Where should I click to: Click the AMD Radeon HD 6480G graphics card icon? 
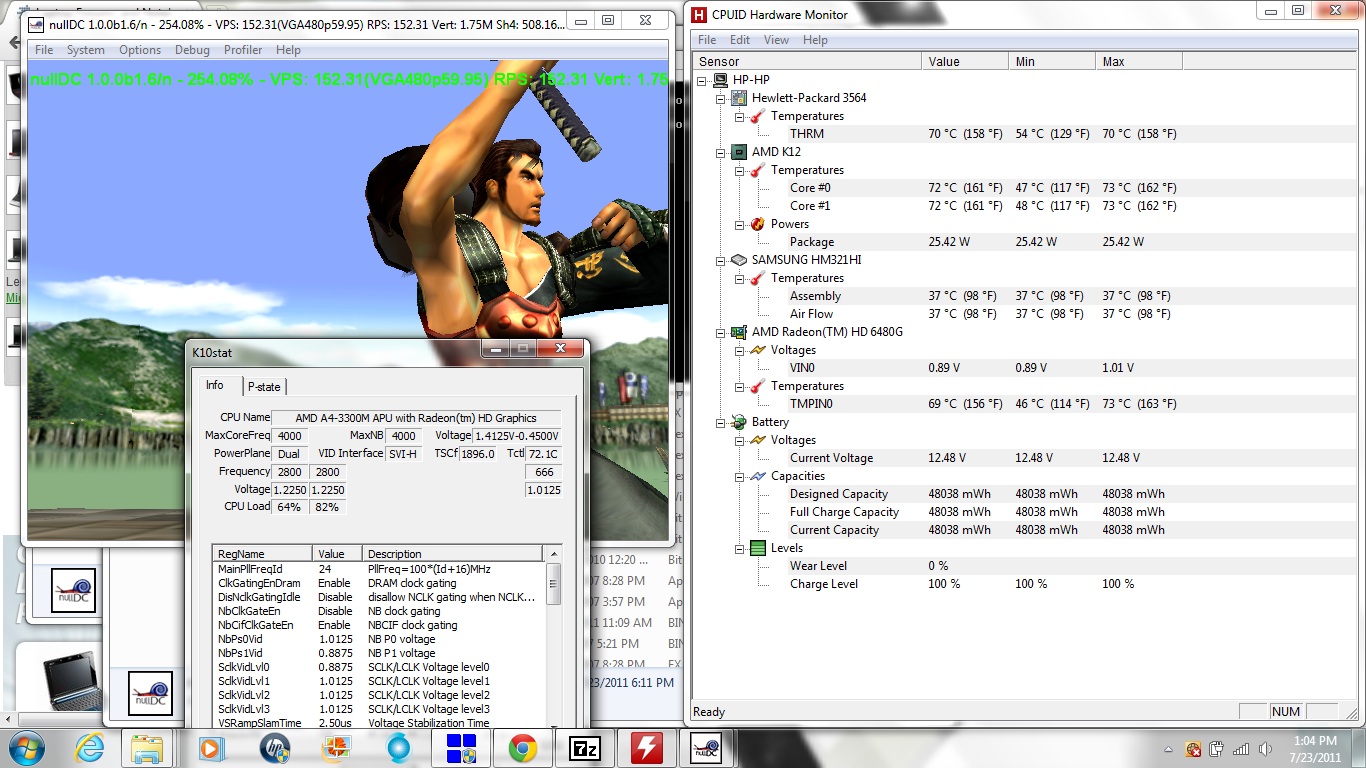pos(739,332)
